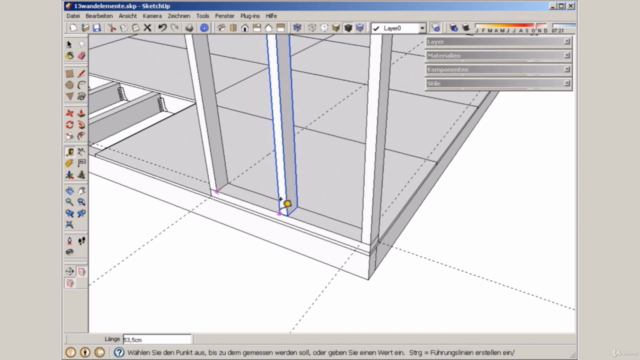Activate the Rotate tool
This screenshot has height=360, width=640.
(69, 124)
